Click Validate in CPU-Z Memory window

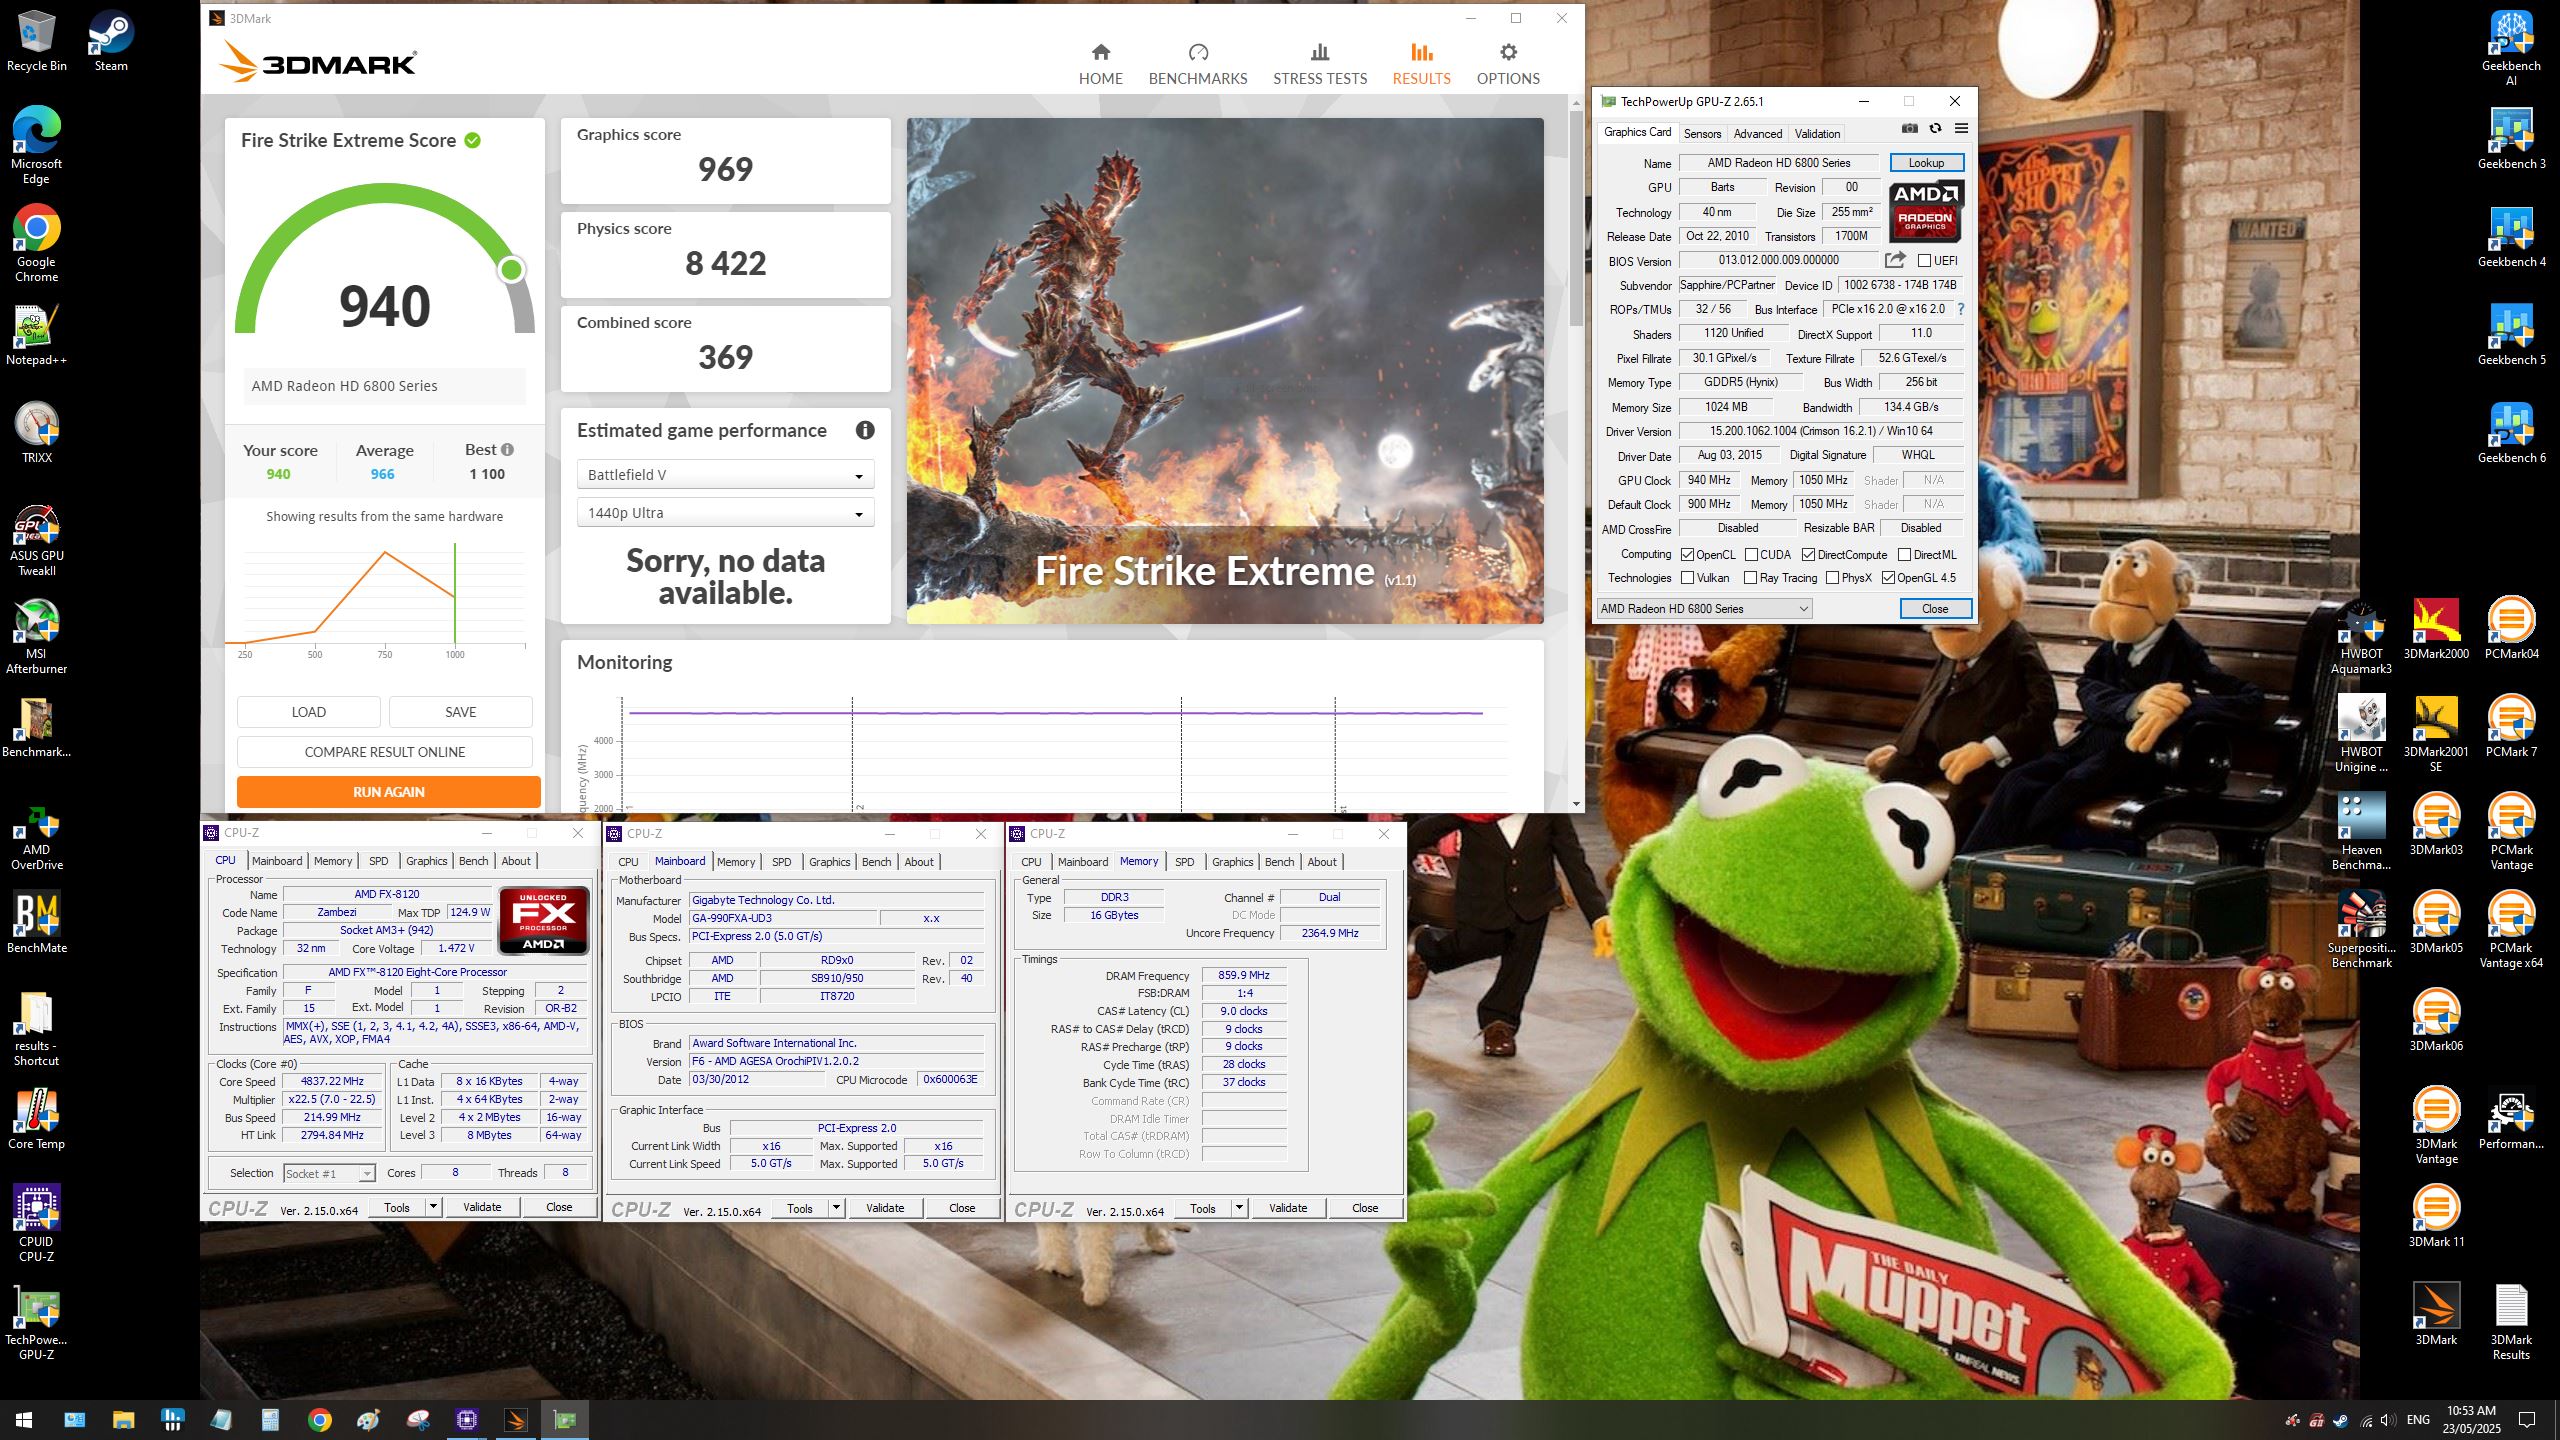(x=1287, y=1208)
